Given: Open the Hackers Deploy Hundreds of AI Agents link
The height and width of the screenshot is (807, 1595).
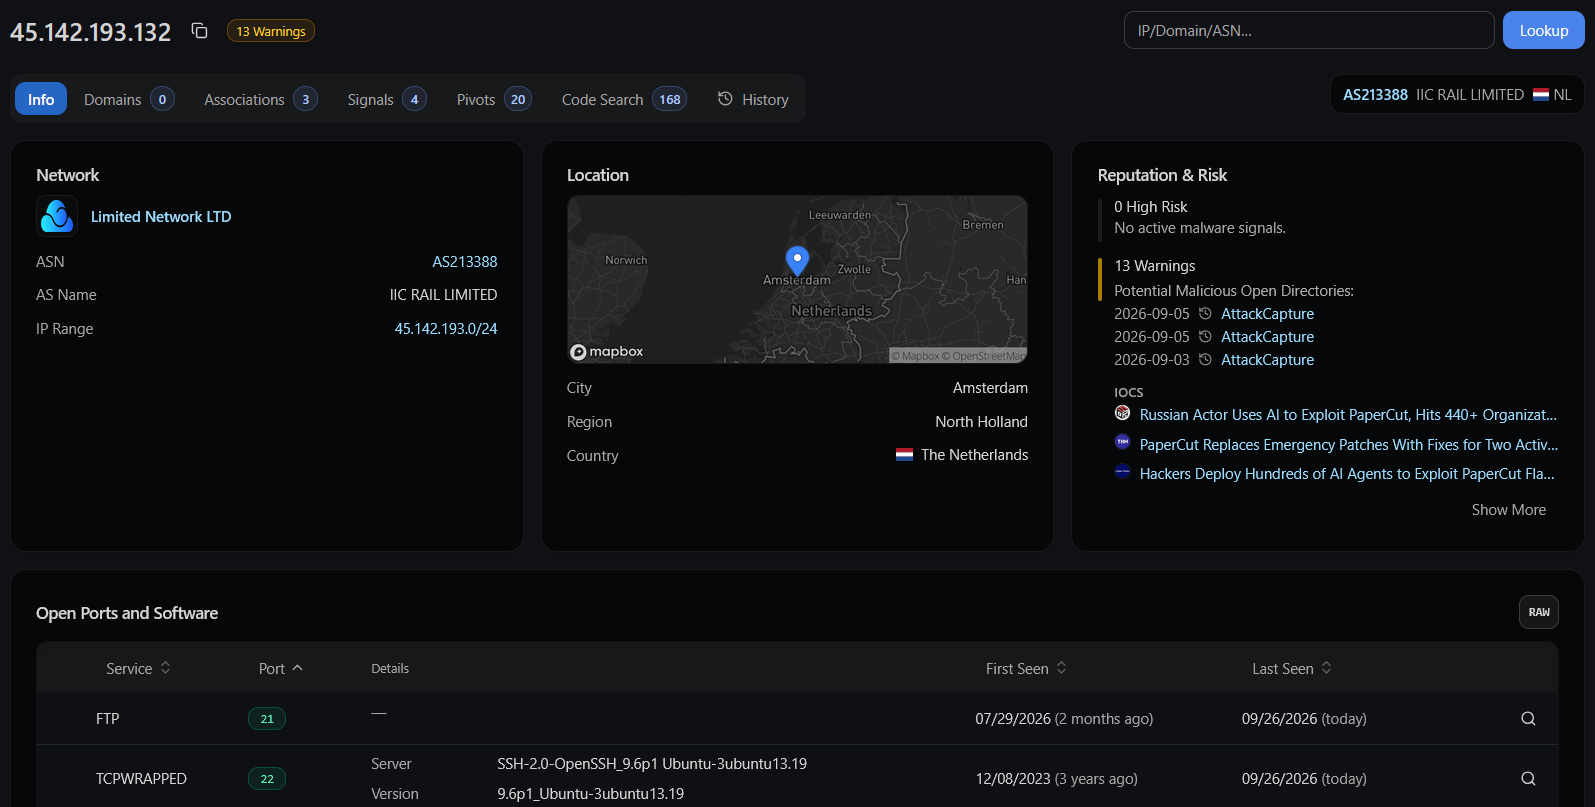Looking at the screenshot, I should coord(1347,473).
